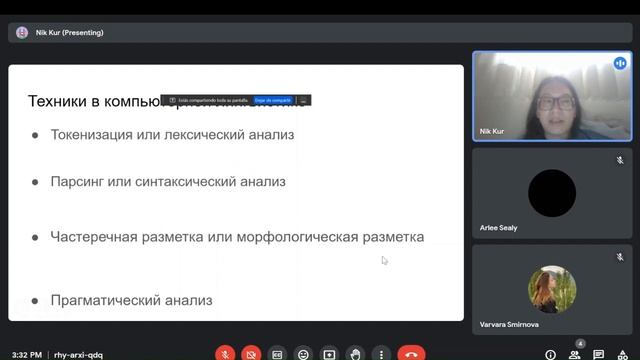Screen dimensions: 640x360
Task: Unmute the microphone
Action: click(225, 354)
